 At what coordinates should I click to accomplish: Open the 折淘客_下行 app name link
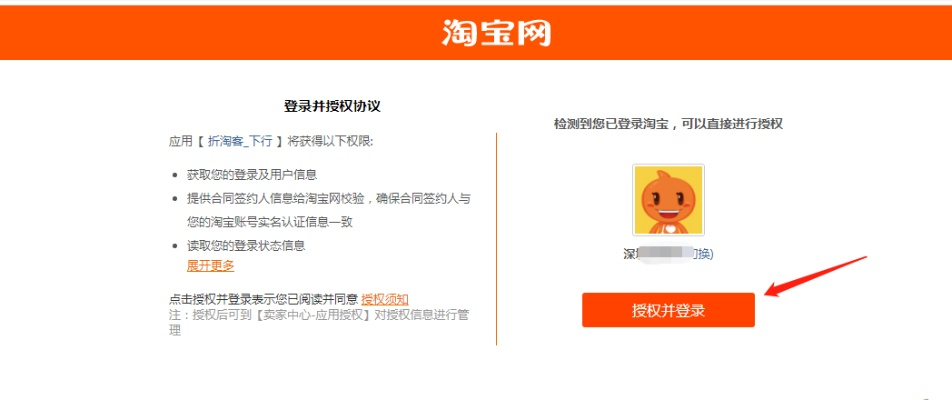click(240, 141)
